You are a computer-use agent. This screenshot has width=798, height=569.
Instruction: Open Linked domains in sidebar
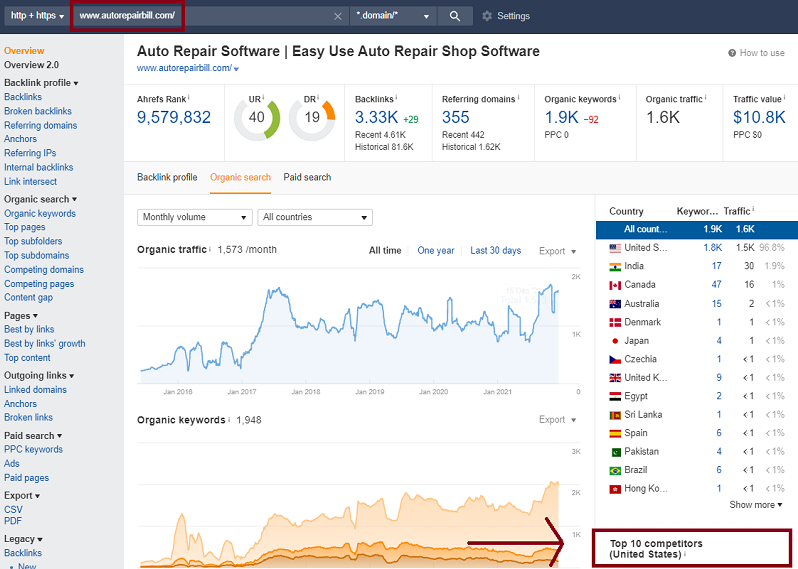pyautogui.click(x=35, y=390)
